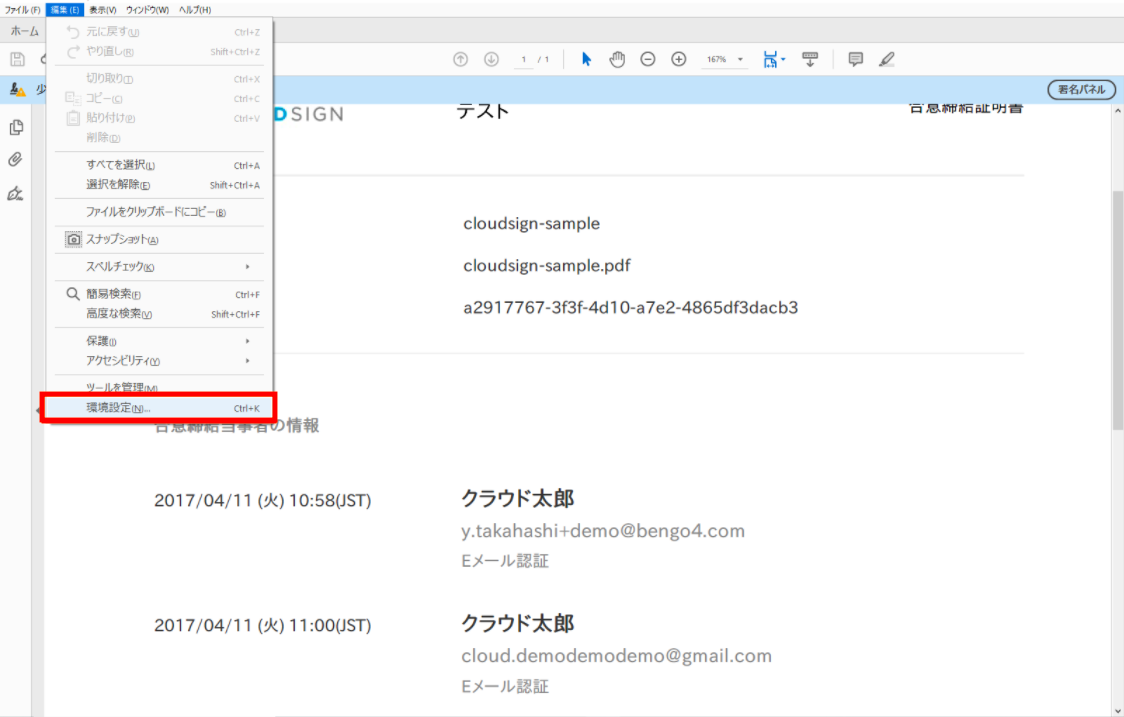Click the 署名パネル button
The image size is (1124, 717).
point(1082,90)
